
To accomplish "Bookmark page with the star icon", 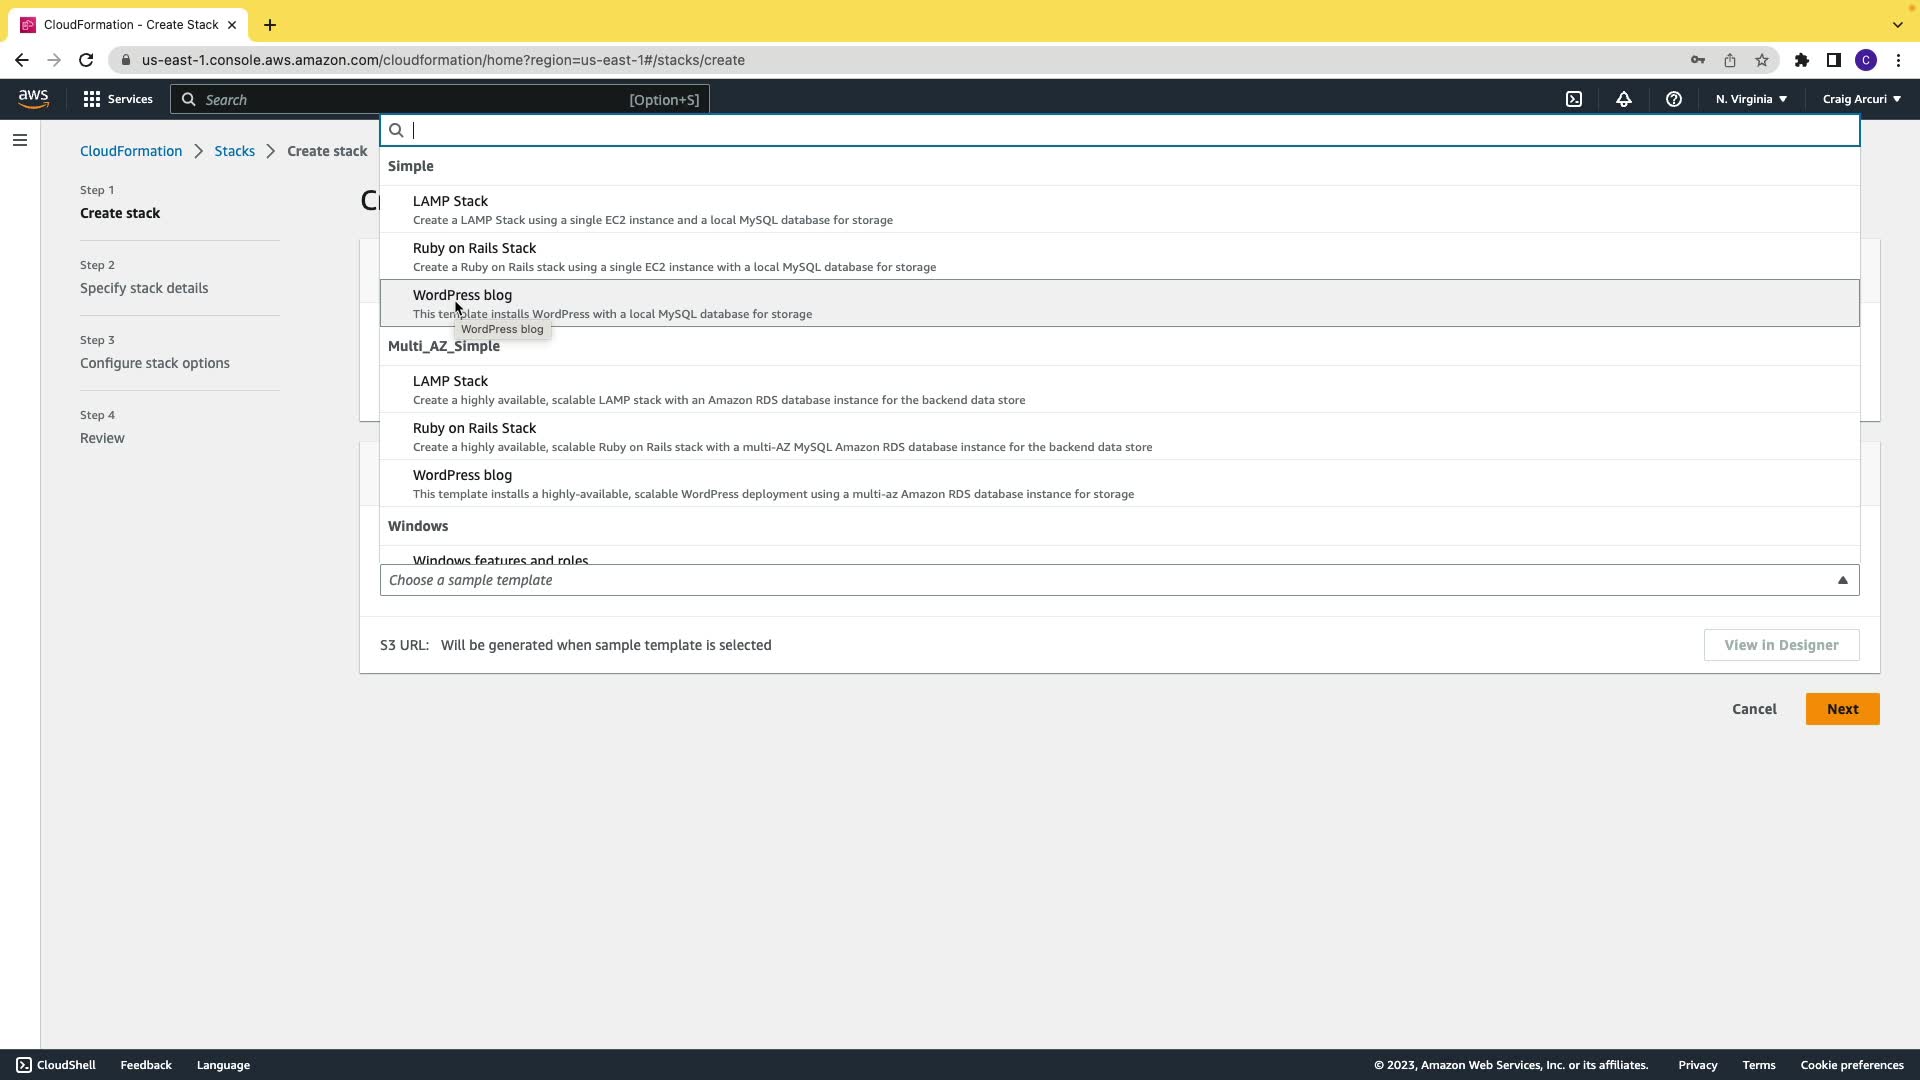I will 1762,60.
